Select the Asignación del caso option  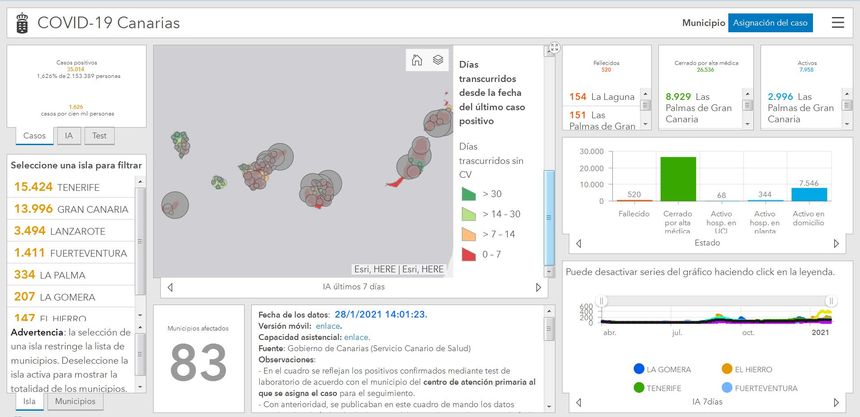[x=771, y=22]
